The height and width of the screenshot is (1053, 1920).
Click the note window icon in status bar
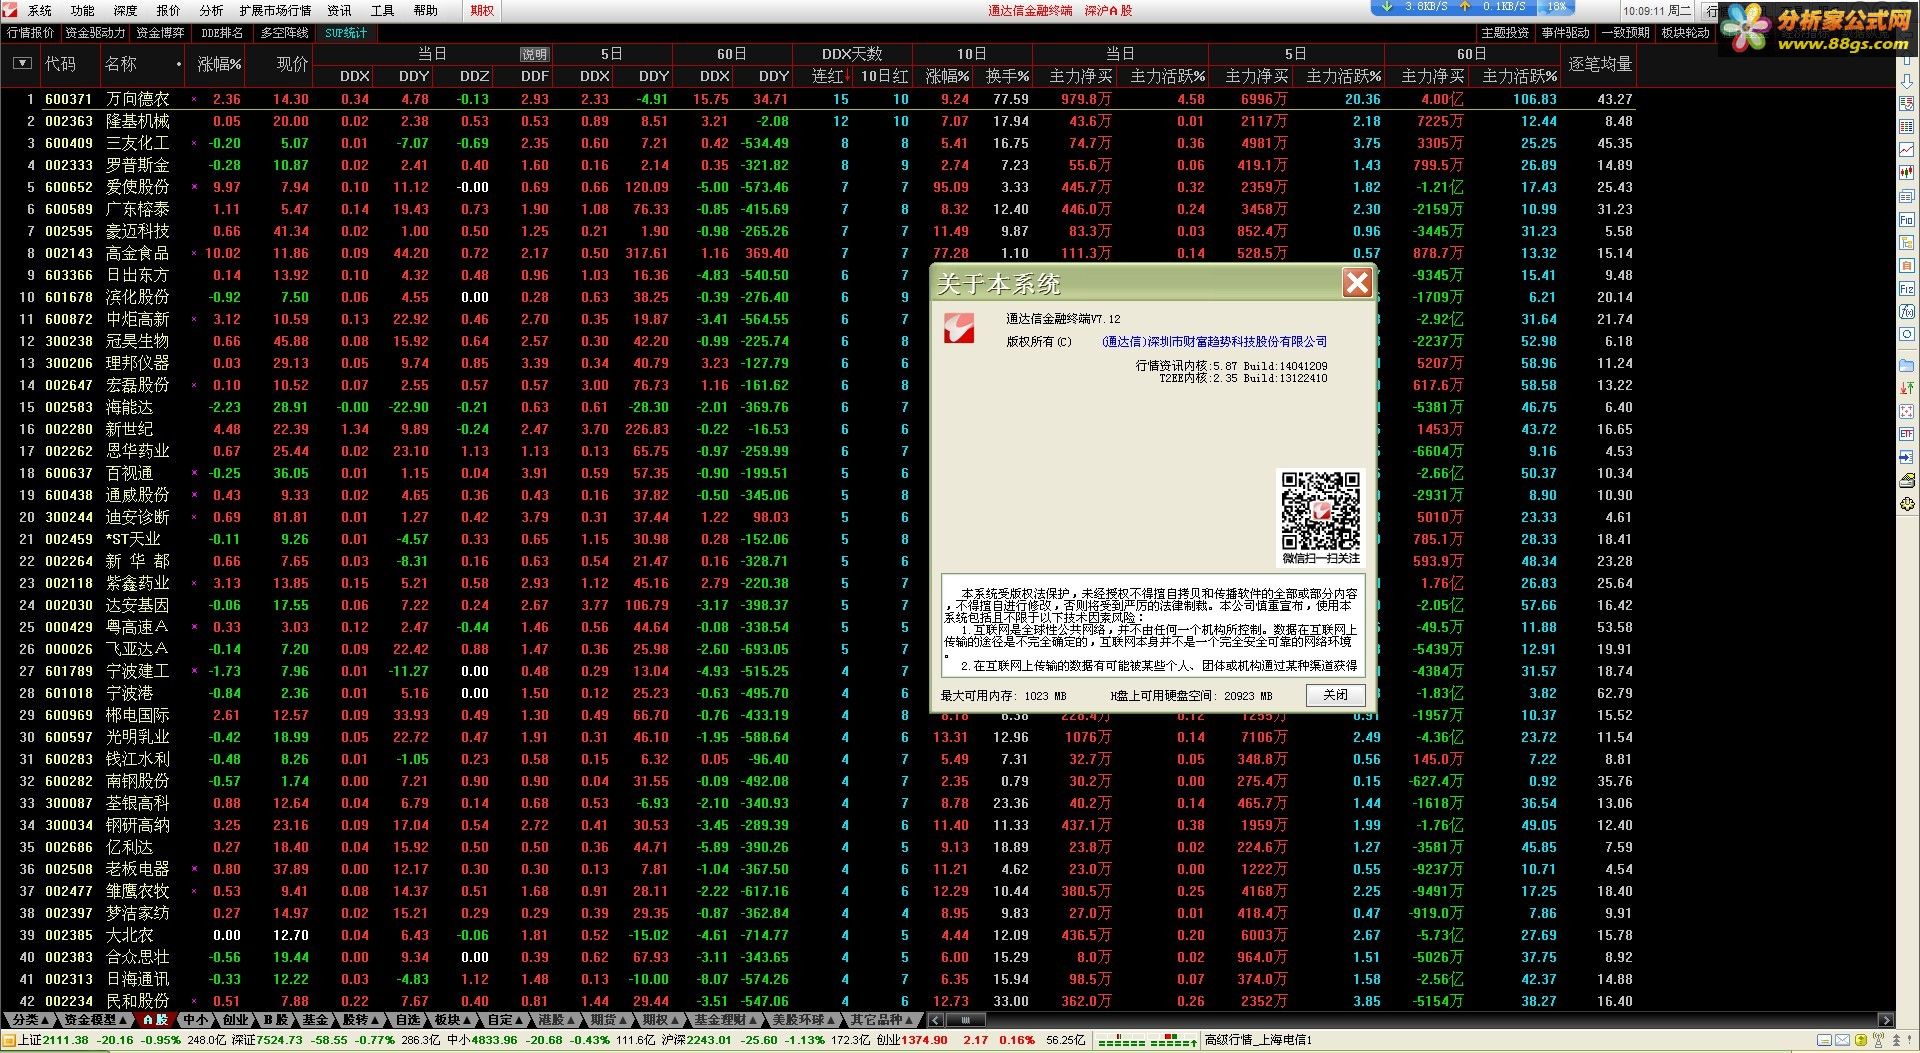(1824, 1040)
